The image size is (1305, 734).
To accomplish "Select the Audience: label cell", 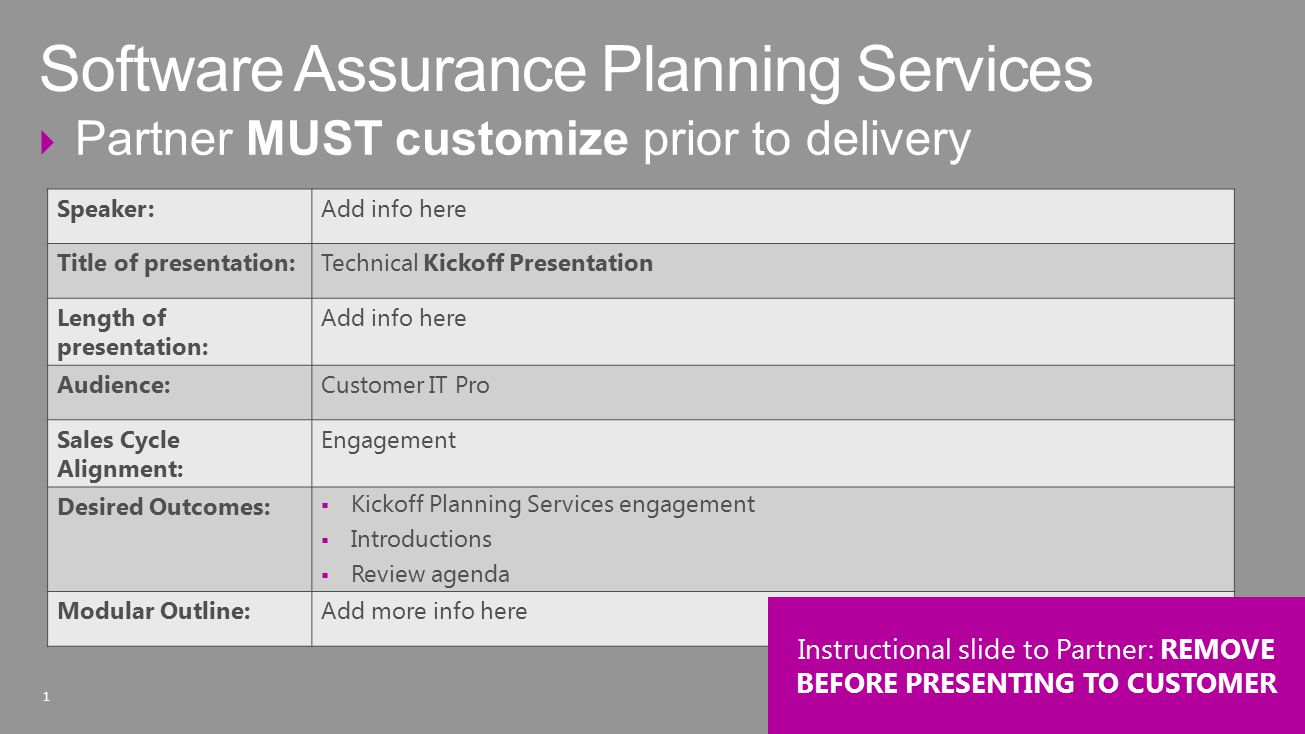I will point(180,392).
